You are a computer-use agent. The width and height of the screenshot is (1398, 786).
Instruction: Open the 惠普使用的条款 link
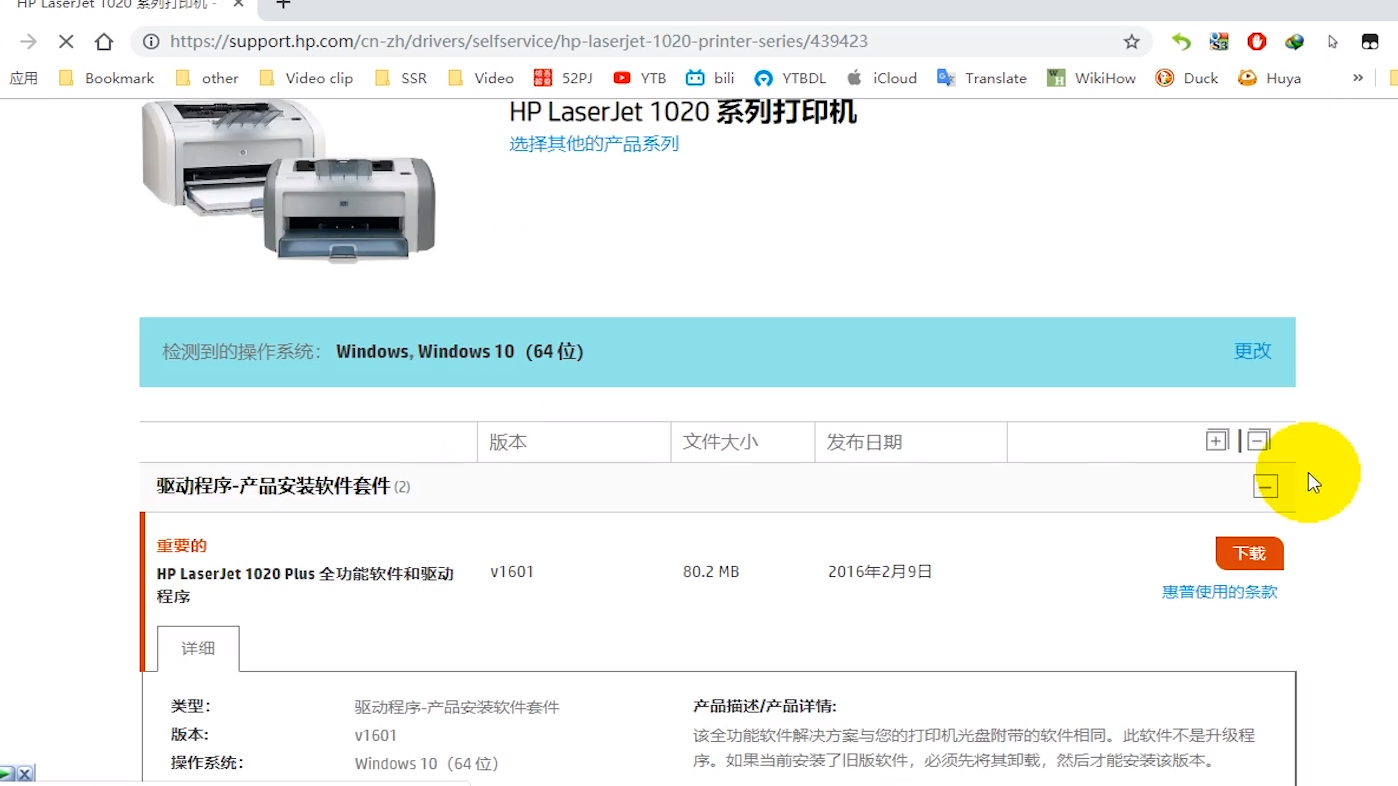coord(1219,592)
